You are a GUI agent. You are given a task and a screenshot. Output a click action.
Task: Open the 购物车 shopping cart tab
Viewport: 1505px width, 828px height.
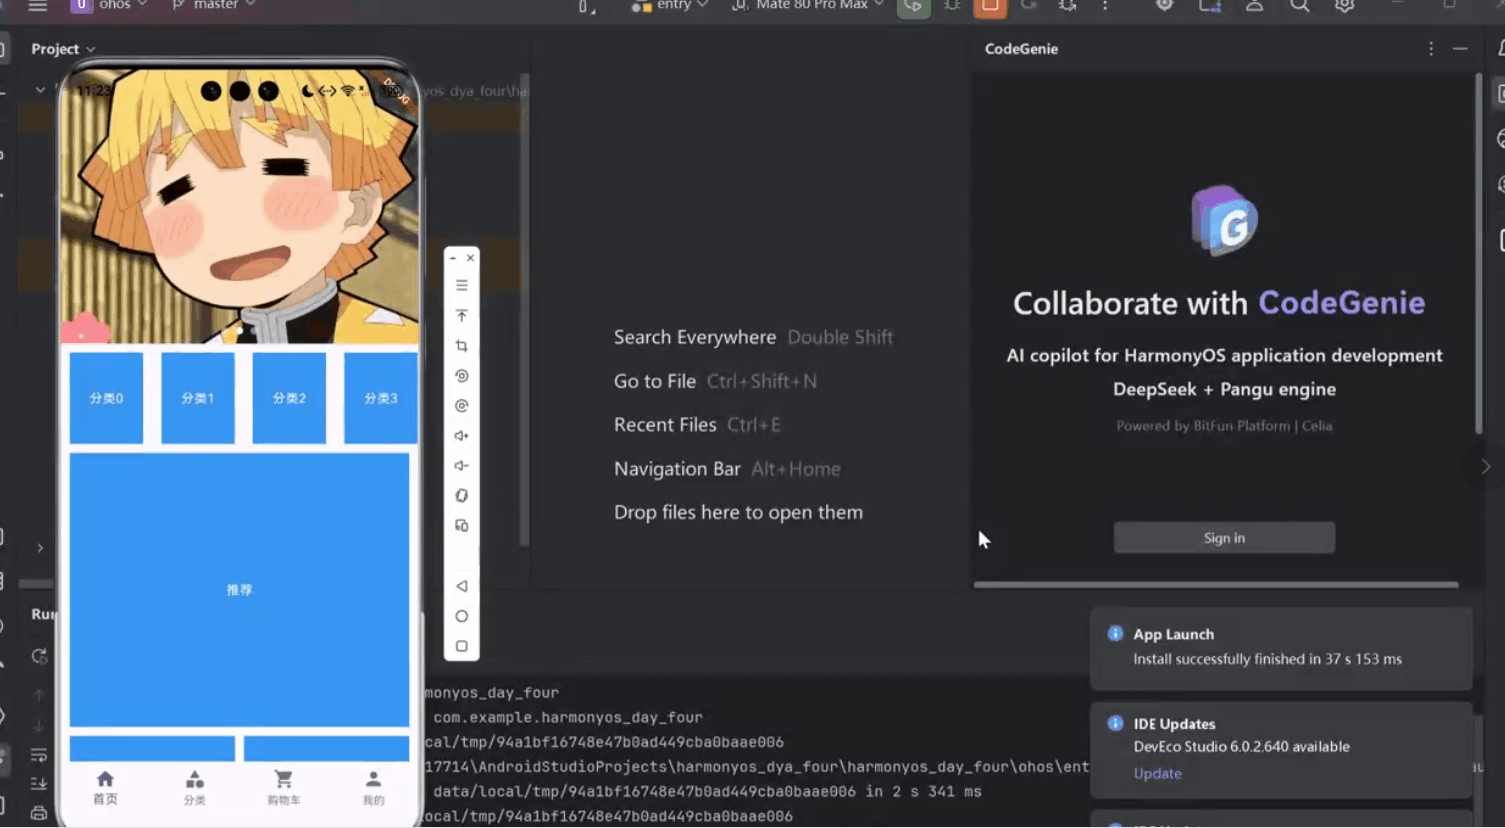(x=284, y=787)
